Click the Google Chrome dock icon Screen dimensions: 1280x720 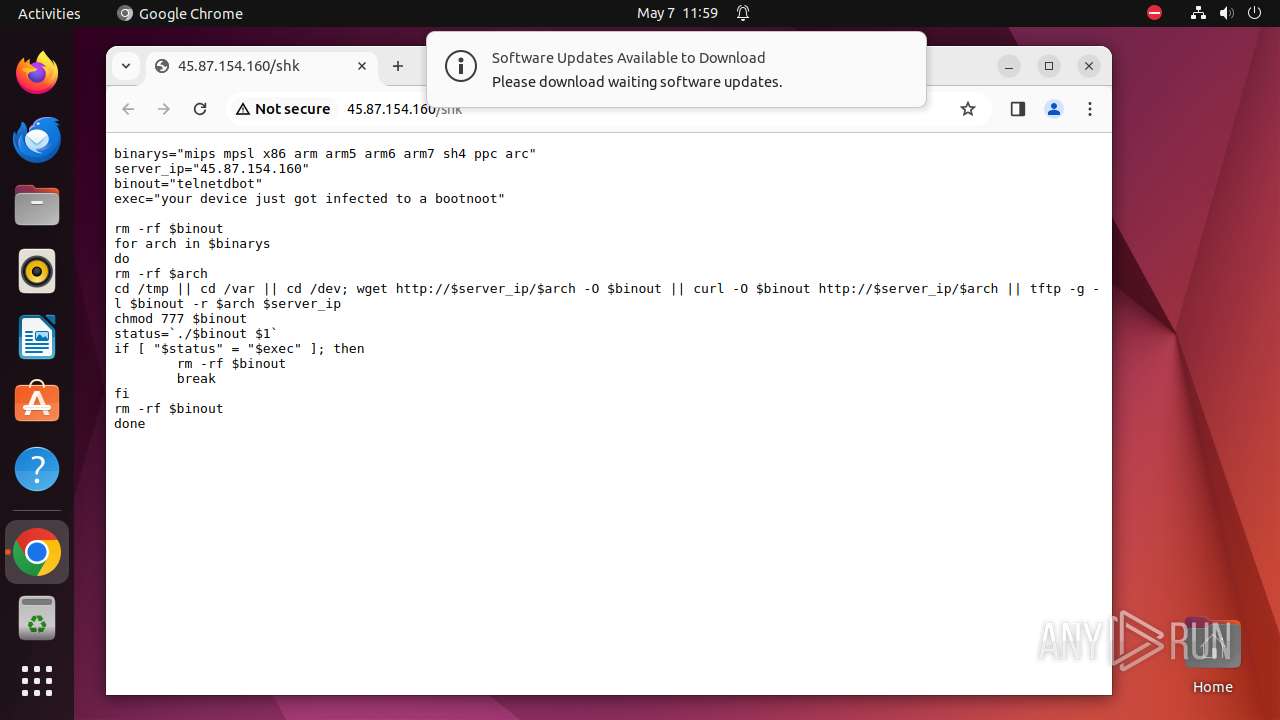pyautogui.click(x=37, y=552)
